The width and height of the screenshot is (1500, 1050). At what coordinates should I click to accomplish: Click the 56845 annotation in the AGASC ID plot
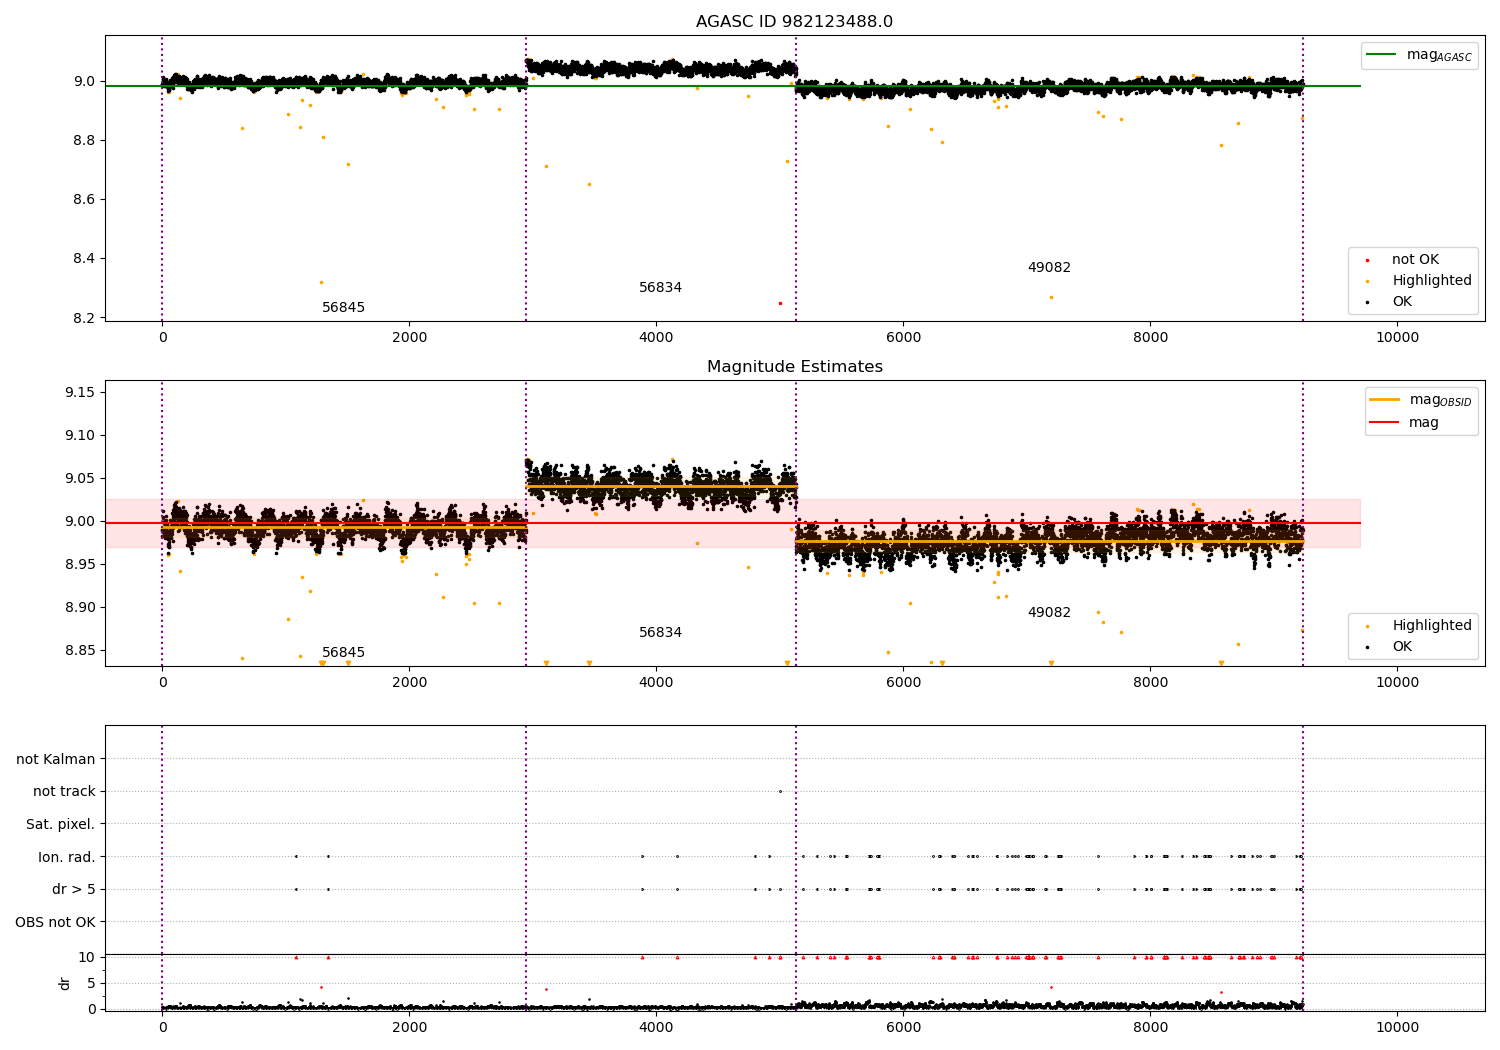[343, 308]
